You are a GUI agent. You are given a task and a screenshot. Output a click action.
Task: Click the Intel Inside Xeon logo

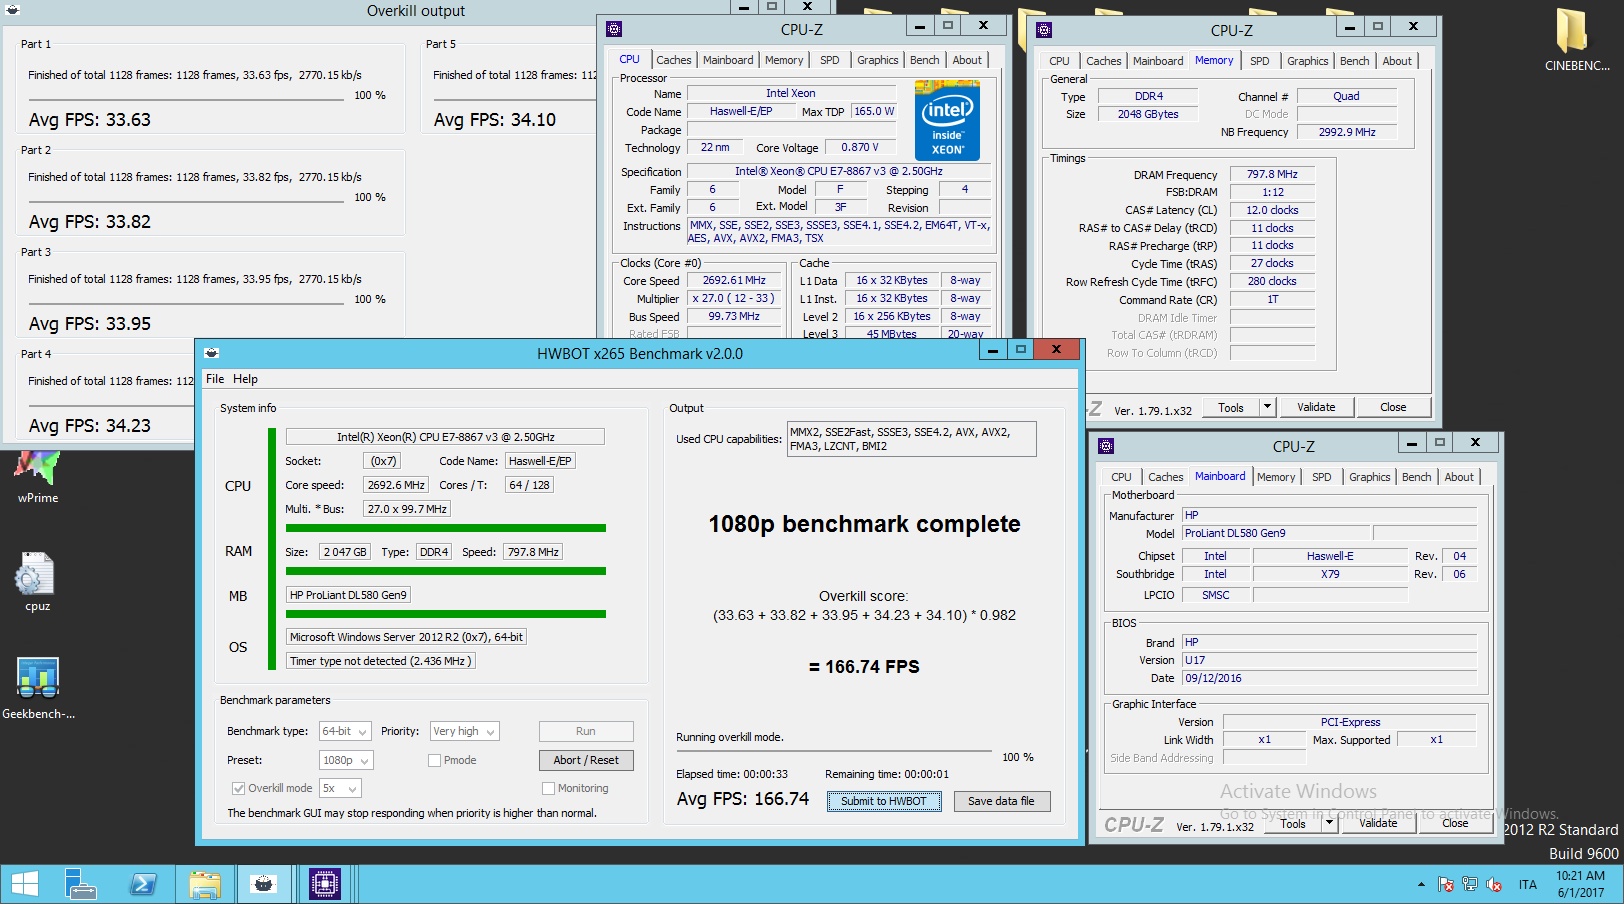point(947,120)
